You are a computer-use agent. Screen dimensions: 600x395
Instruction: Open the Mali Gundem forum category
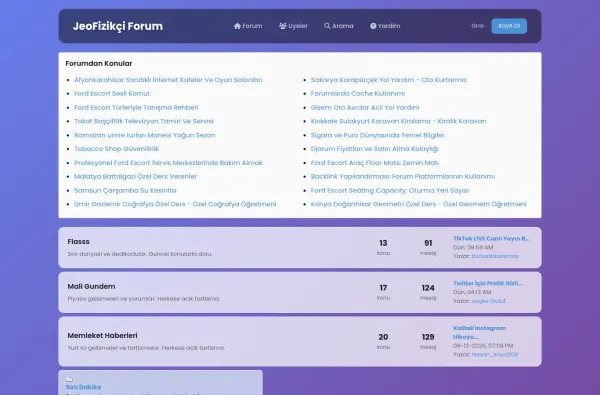coord(91,287)
